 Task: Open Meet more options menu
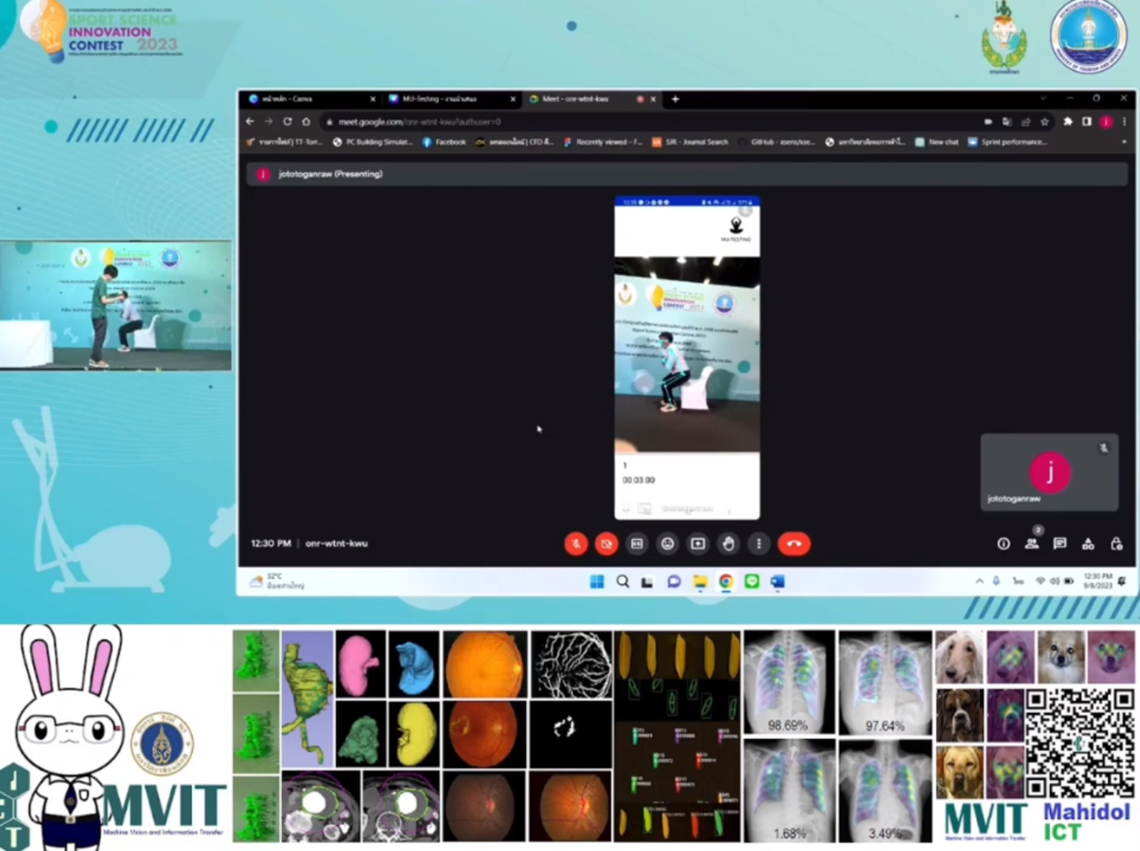[758, 544]
